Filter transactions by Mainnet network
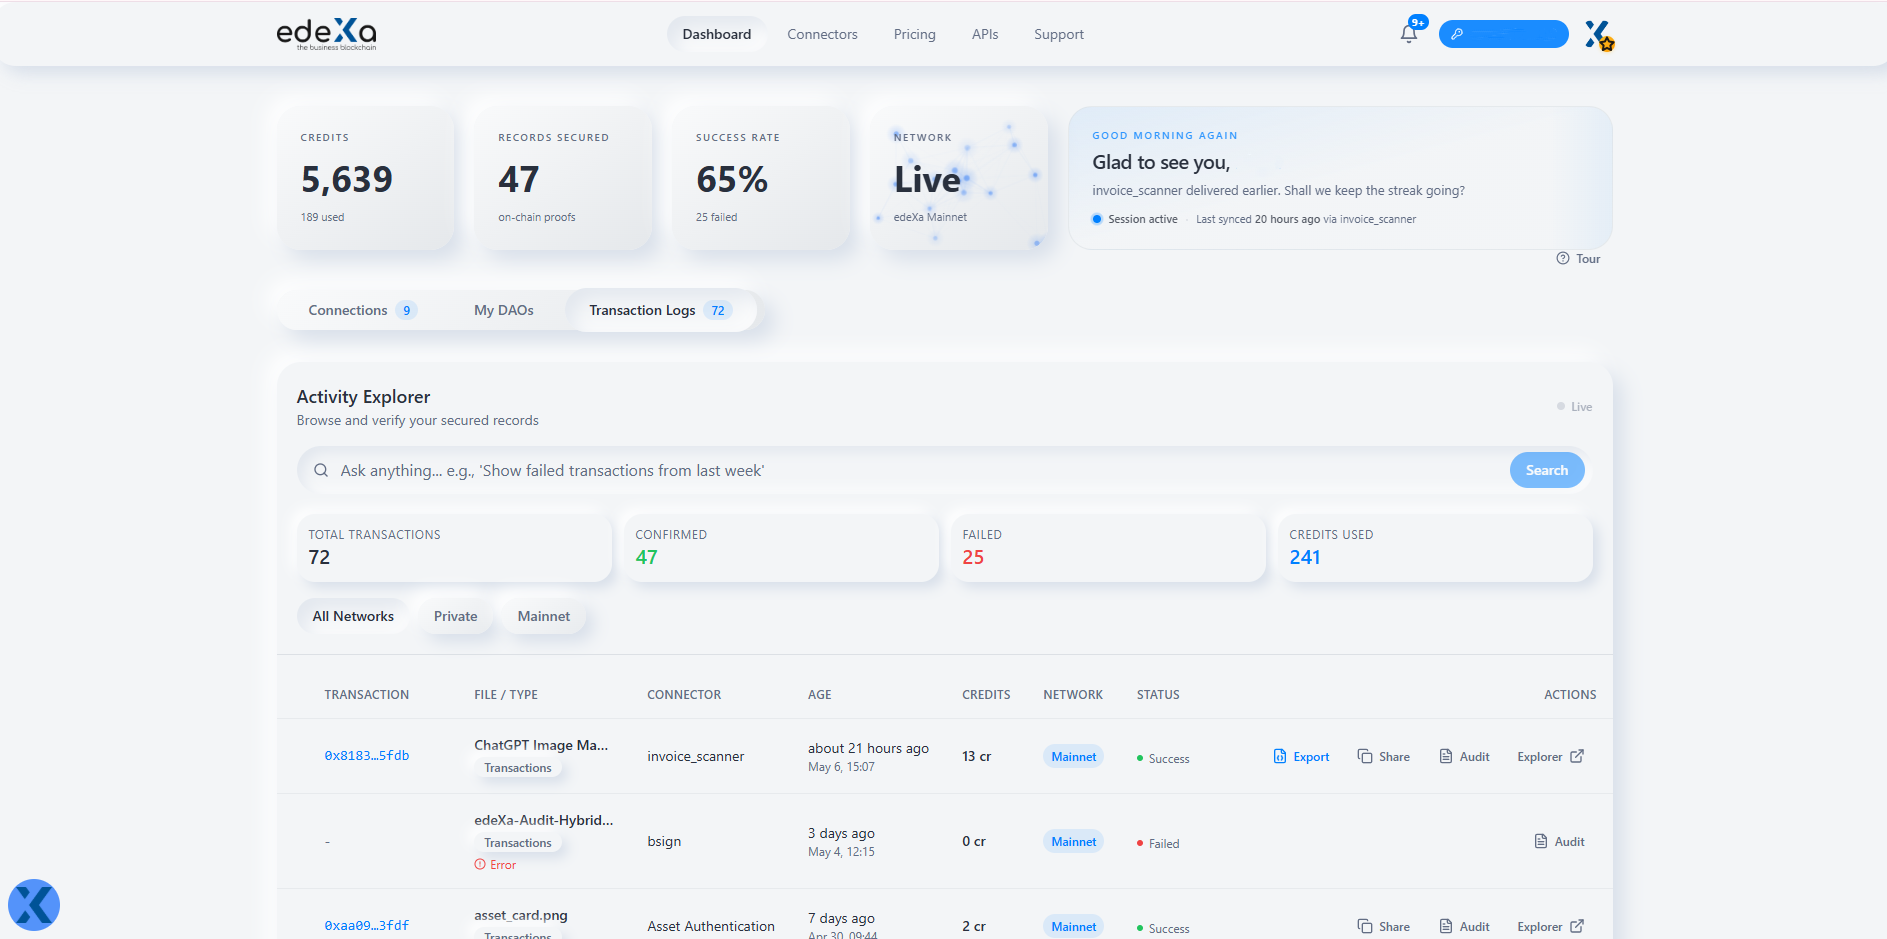 544,616
